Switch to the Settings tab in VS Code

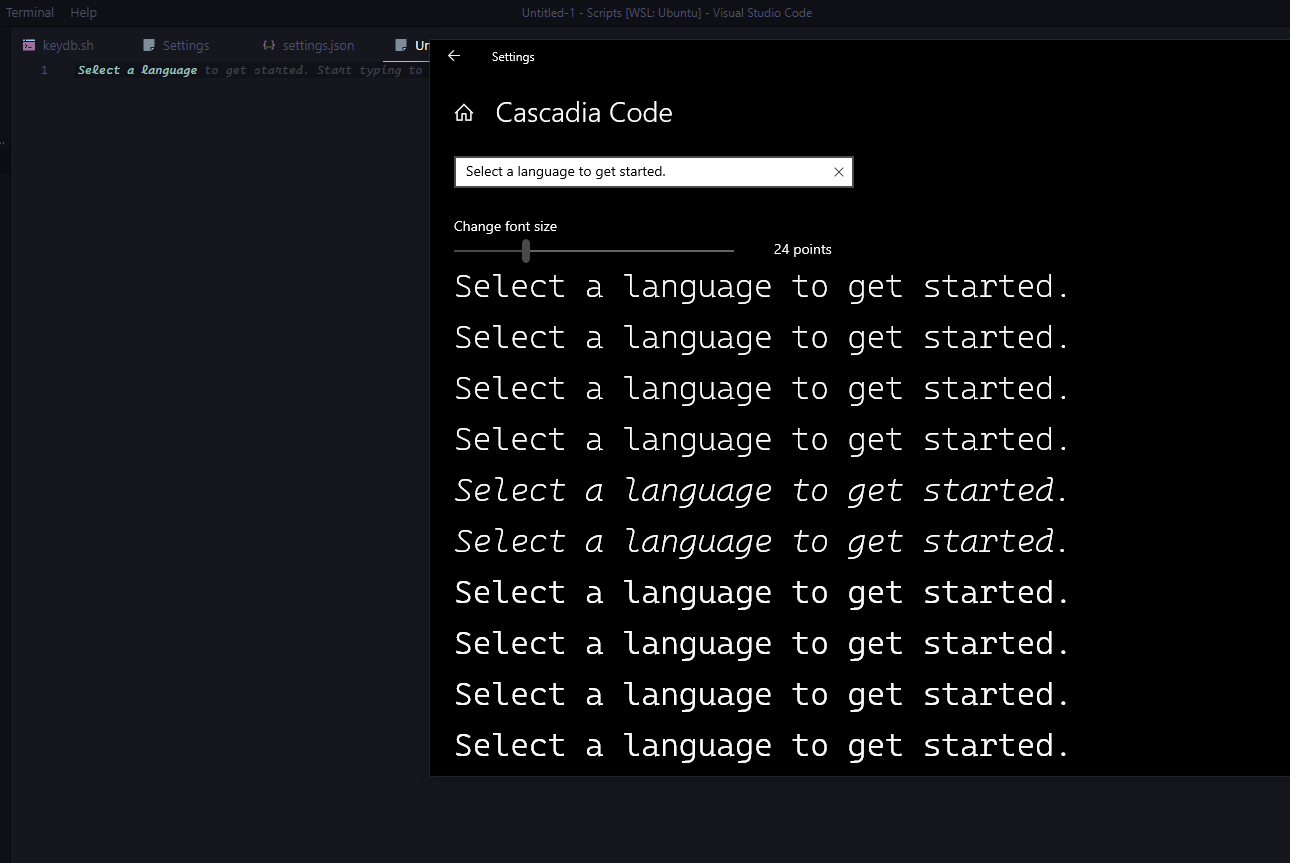[x=184, y=45]
